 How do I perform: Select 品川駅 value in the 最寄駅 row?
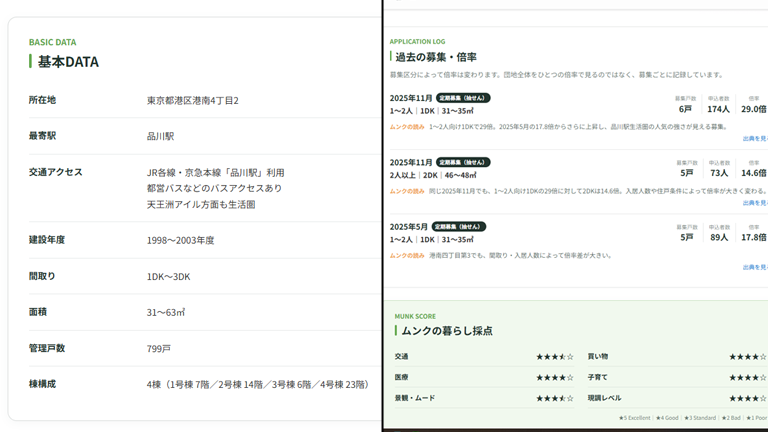(160, 136)
